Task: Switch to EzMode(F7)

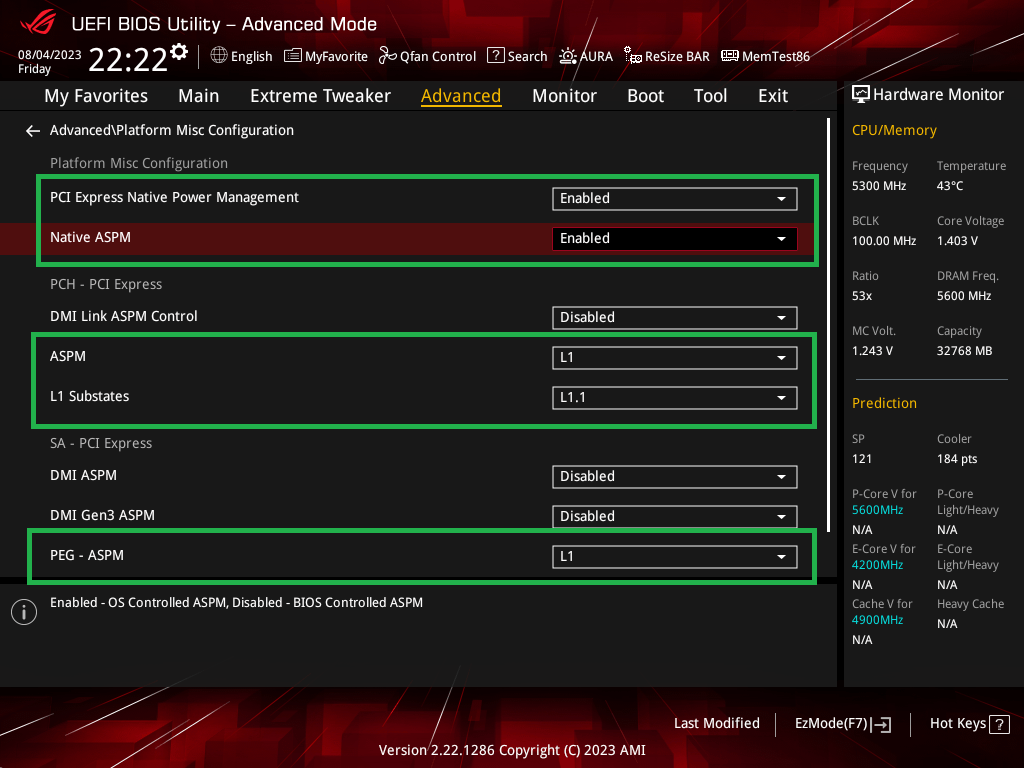Action: tap(842, 724)
